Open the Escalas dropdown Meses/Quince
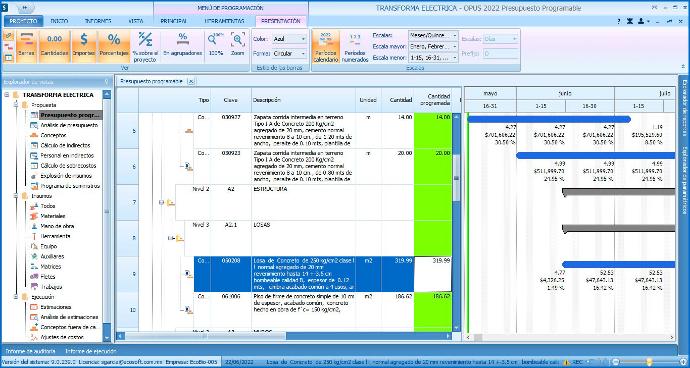The image size is (690, 368). coord(433,35)
